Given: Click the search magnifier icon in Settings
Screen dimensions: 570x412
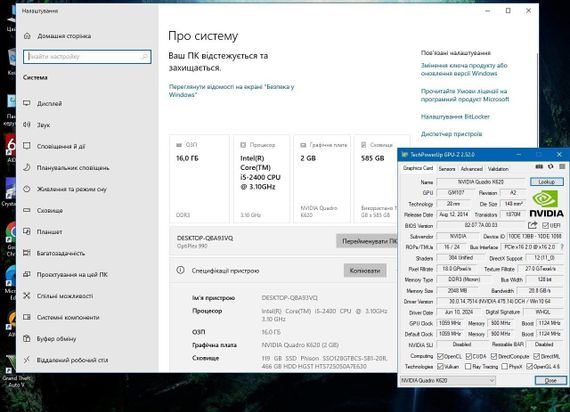Looking at the screenshot, I should click(x=144, y=56).
